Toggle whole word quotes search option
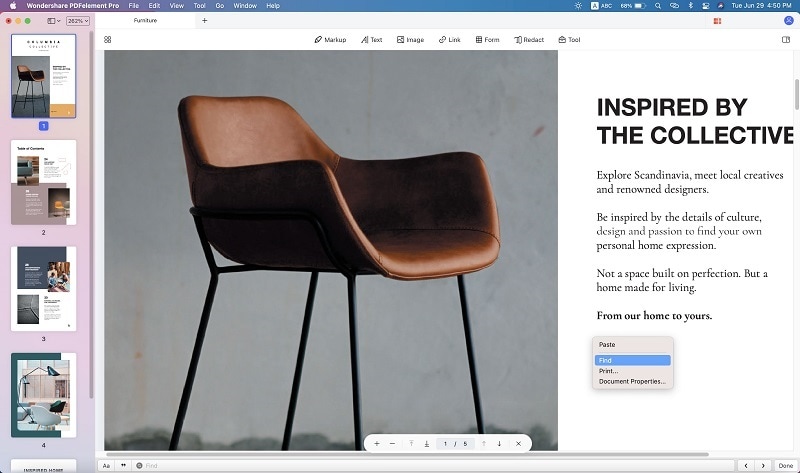800x473 pixels. point(123,465)
